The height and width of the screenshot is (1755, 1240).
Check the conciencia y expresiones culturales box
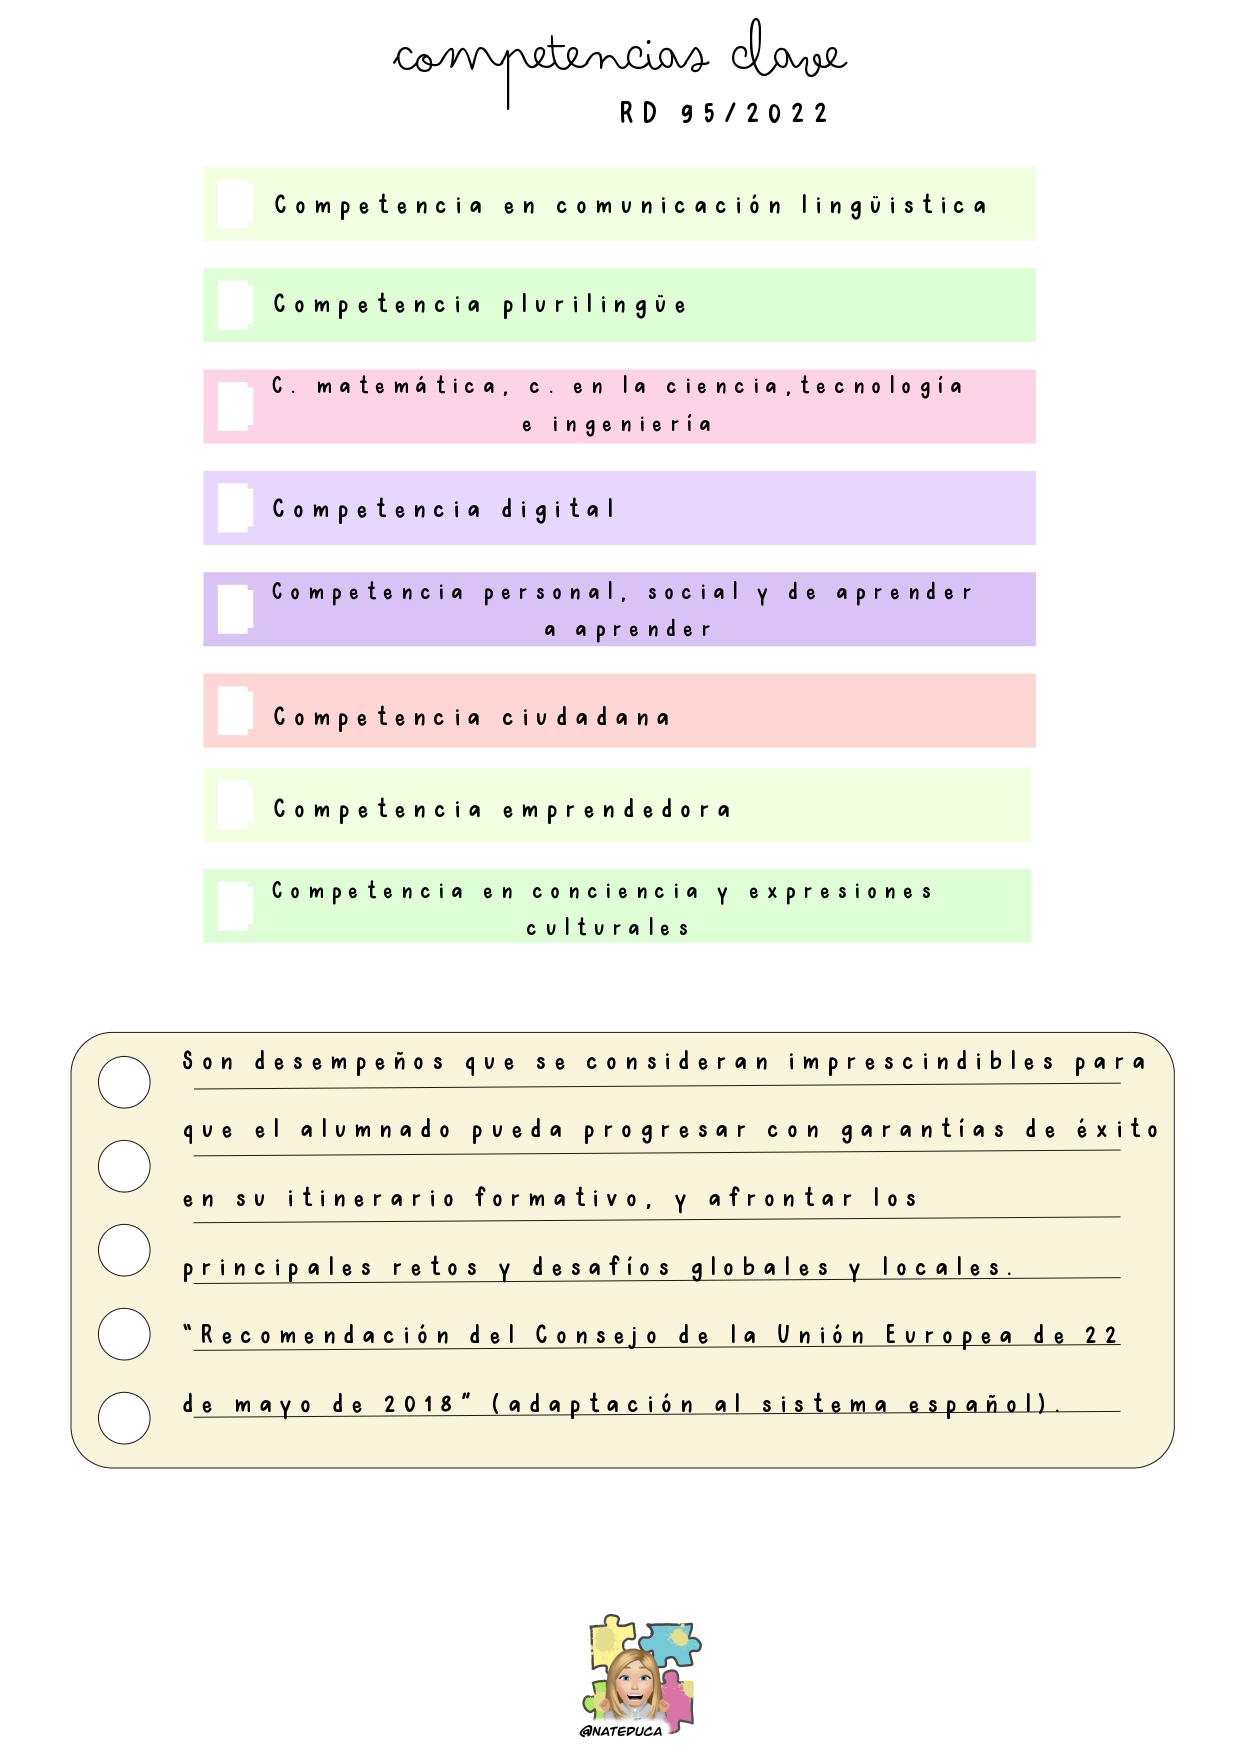click(235, 906)
